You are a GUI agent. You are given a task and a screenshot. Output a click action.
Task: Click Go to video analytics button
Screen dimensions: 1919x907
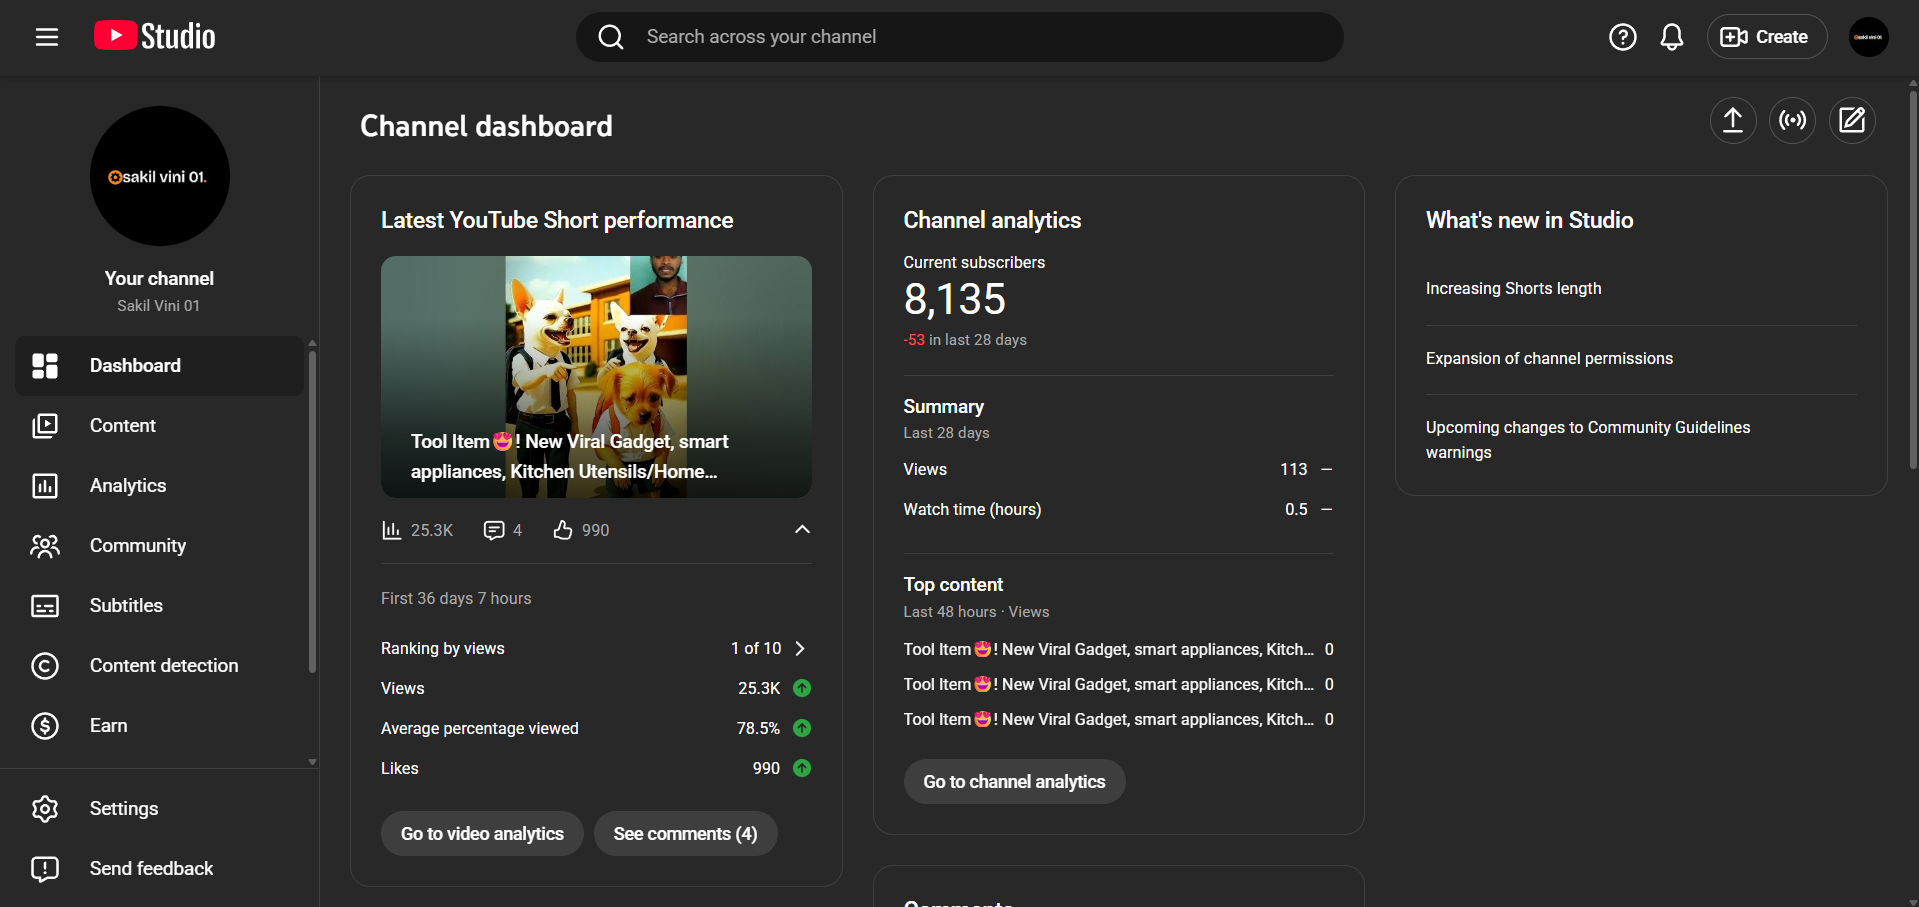[482, 834]
